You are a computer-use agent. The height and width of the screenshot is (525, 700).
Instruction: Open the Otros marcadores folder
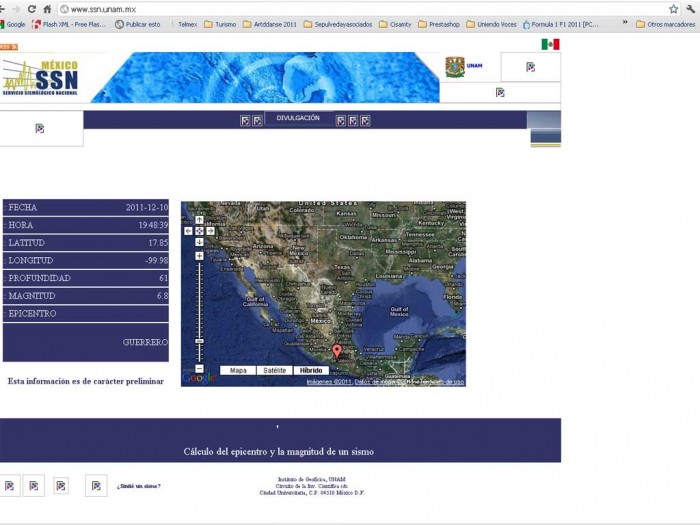pos(666,25)
